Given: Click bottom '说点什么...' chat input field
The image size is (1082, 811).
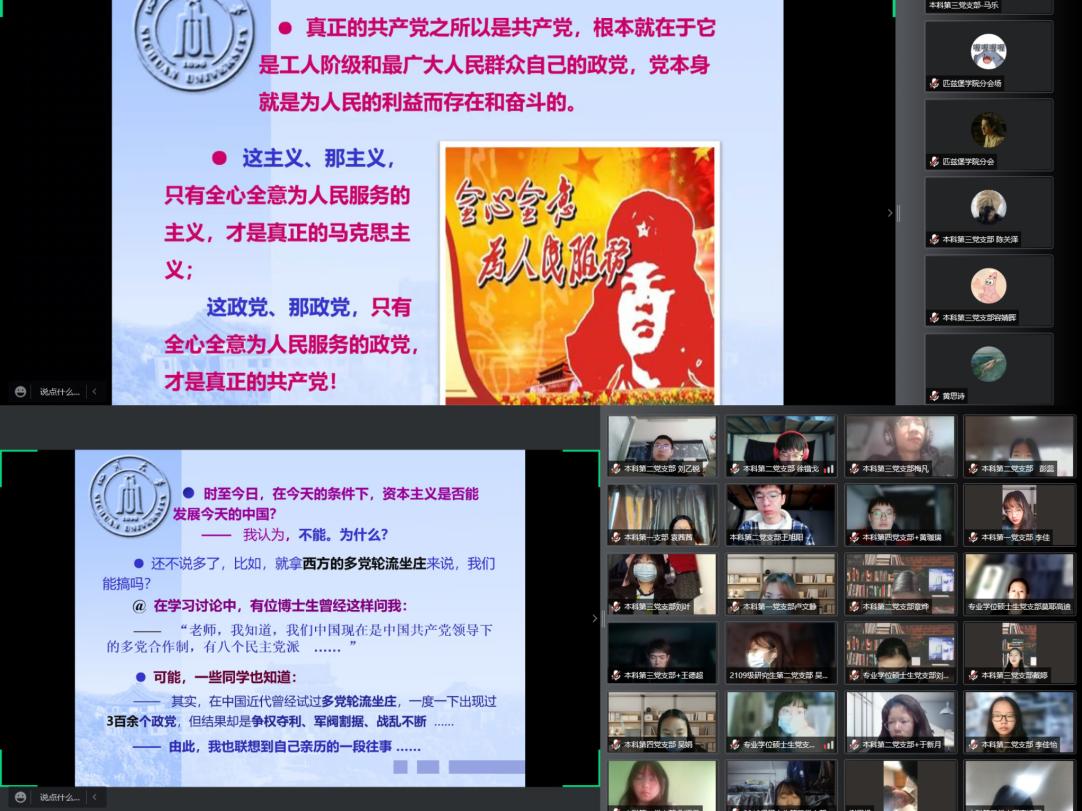Looking at the screenshot, I should point(59,797).
